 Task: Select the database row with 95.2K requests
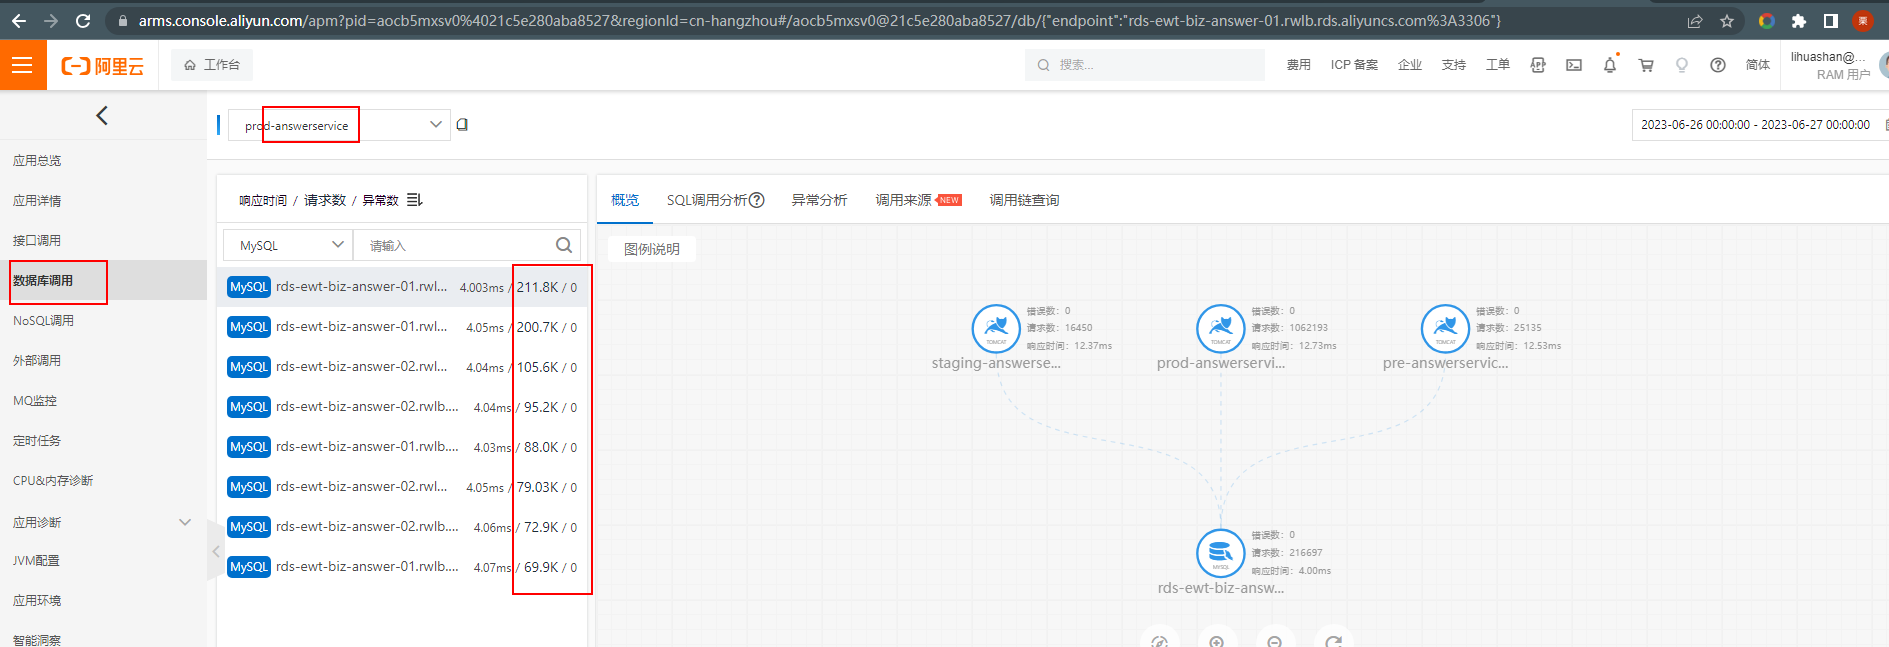tap(402, 407)
